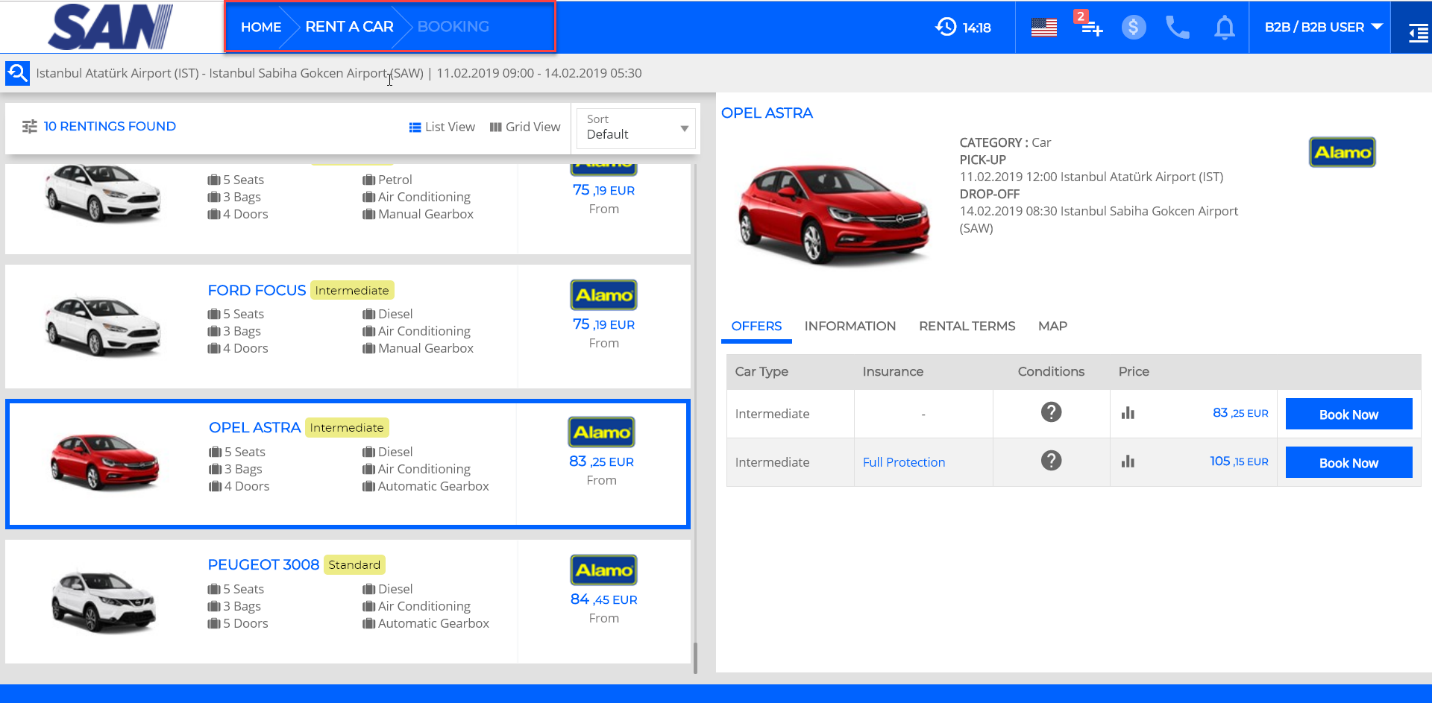Click the 5 Doors label
1432x703 pixels.
pyautogui.click(x=245, y=623)
